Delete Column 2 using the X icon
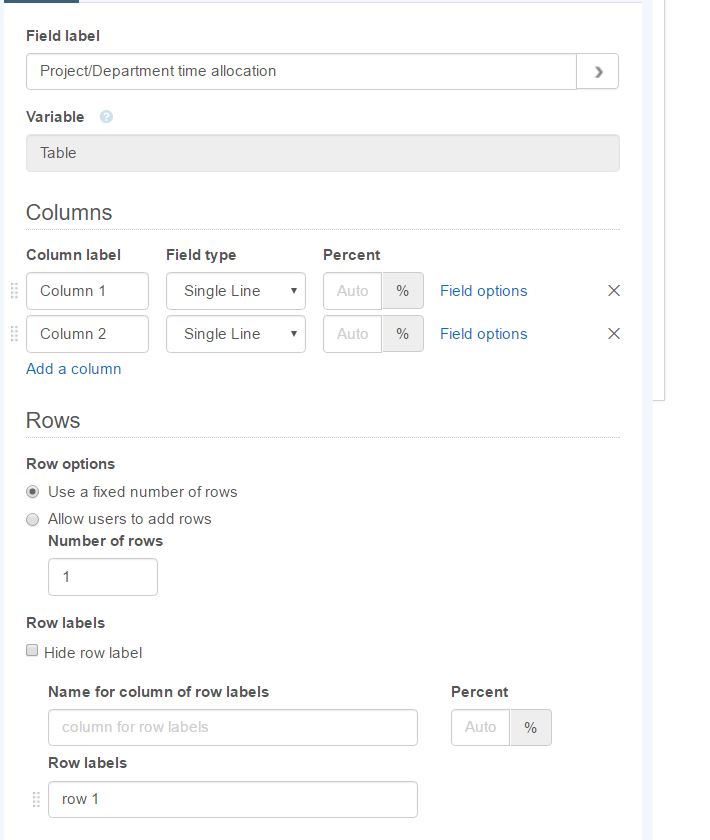 614,334
